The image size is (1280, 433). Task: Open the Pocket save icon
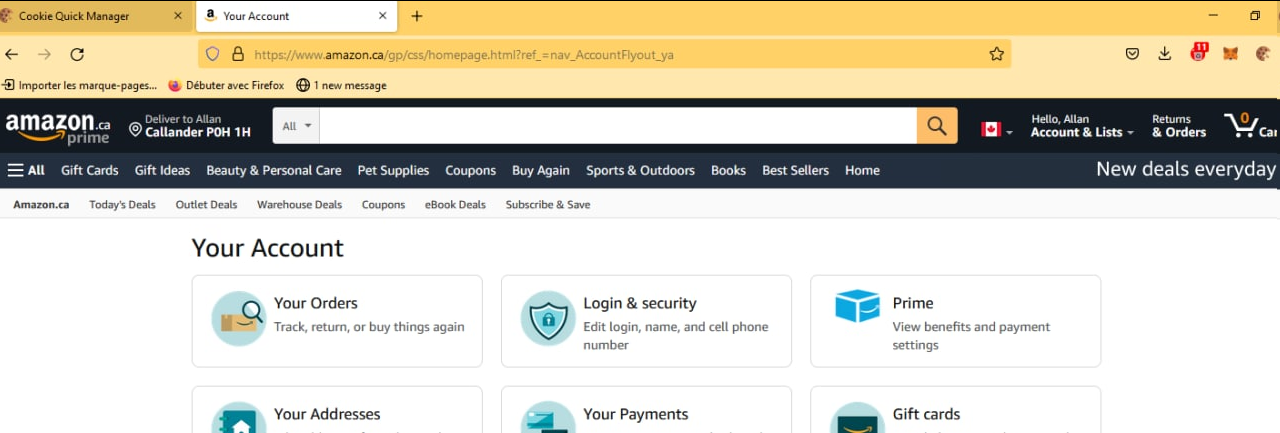1132,54
